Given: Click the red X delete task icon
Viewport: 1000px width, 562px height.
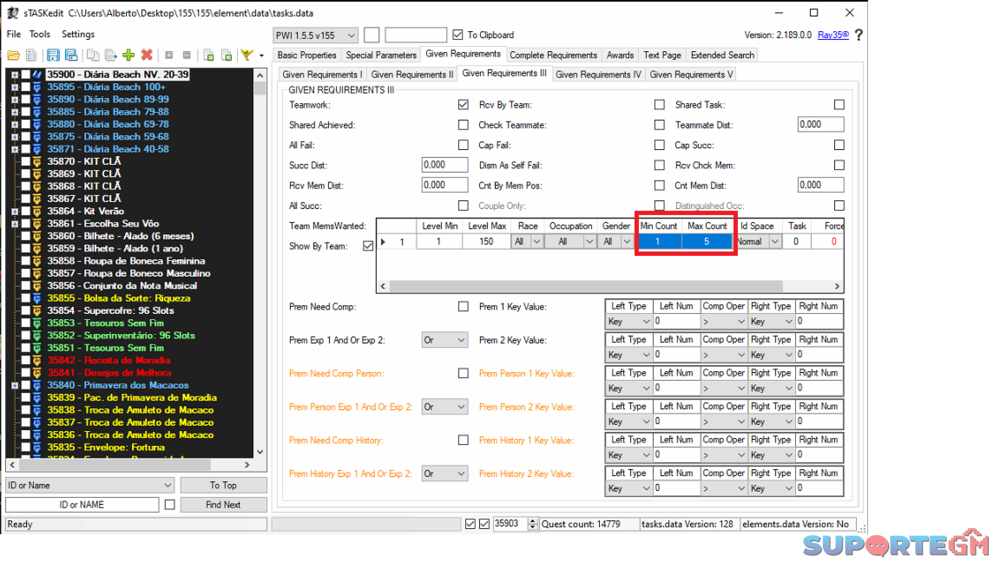Looking at the screenshot, I should [147, 55].
